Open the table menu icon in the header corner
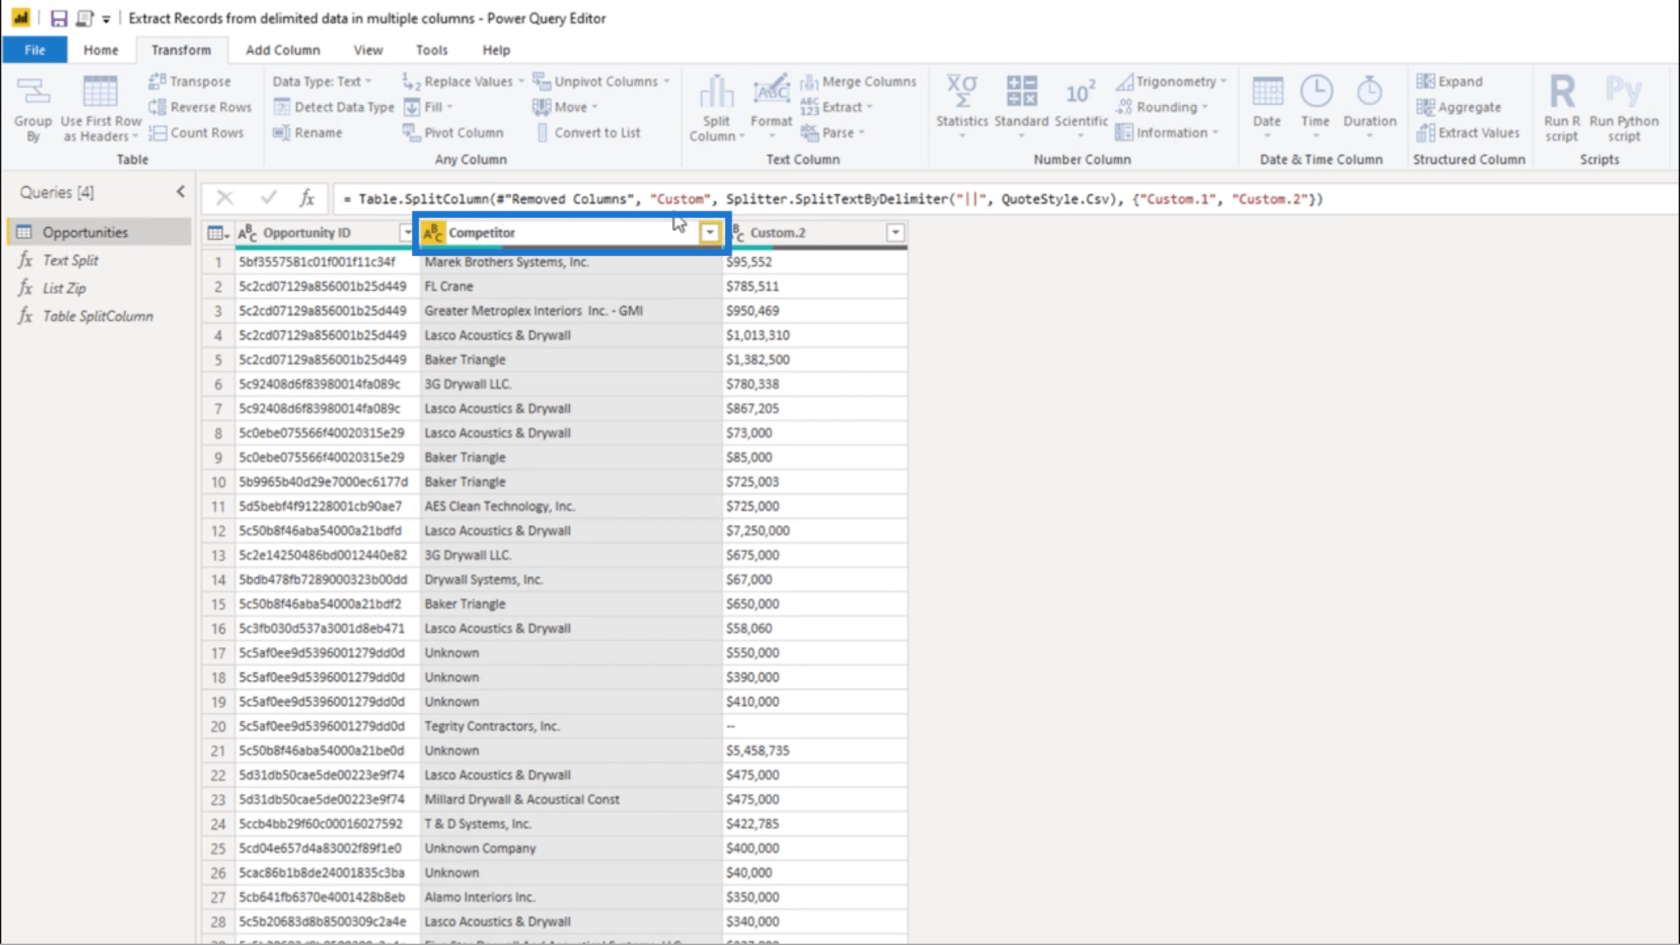Viewport: 1680px width, 945px height. pyautogui.click(x=217, y=233)
